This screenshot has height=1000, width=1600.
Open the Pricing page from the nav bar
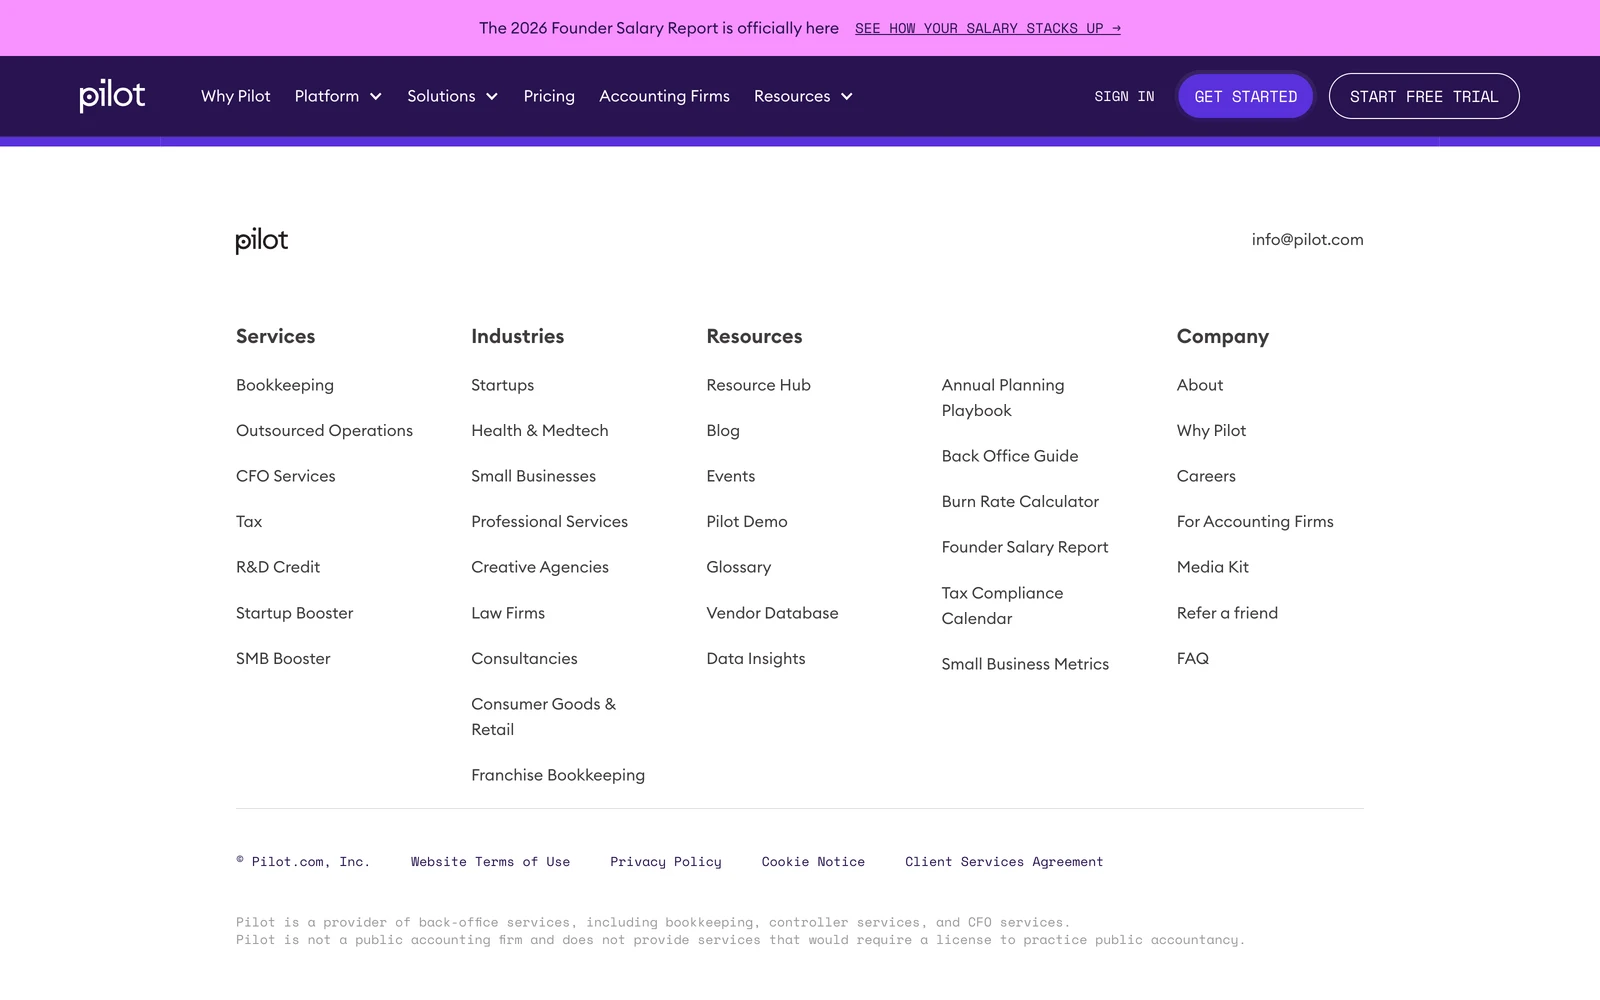pos(549,96)
